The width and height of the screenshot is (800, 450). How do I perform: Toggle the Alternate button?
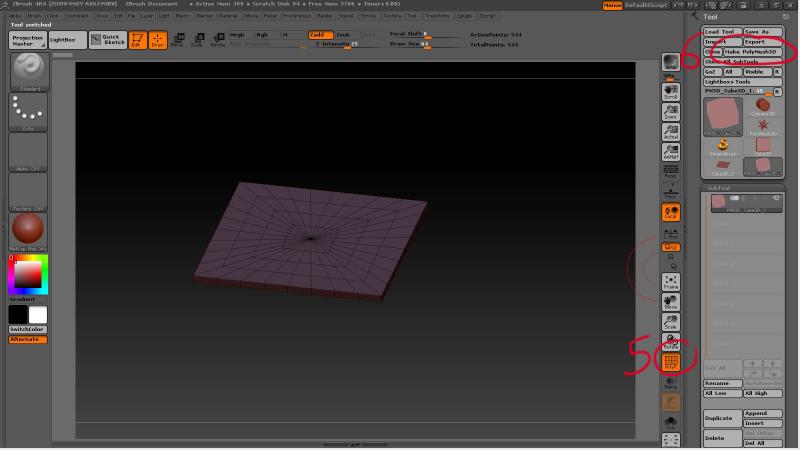pyautogui.click(x=28, y=339)
